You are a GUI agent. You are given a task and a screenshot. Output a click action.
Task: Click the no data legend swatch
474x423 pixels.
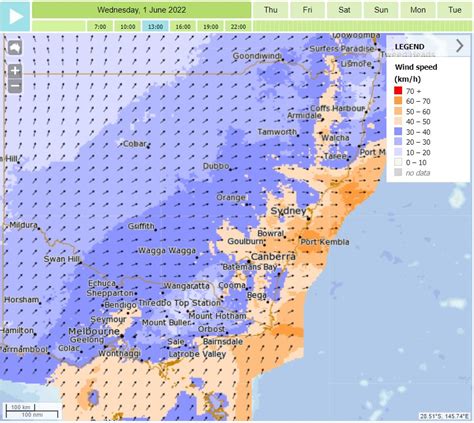pyautogui.click(x=398, y=172)
